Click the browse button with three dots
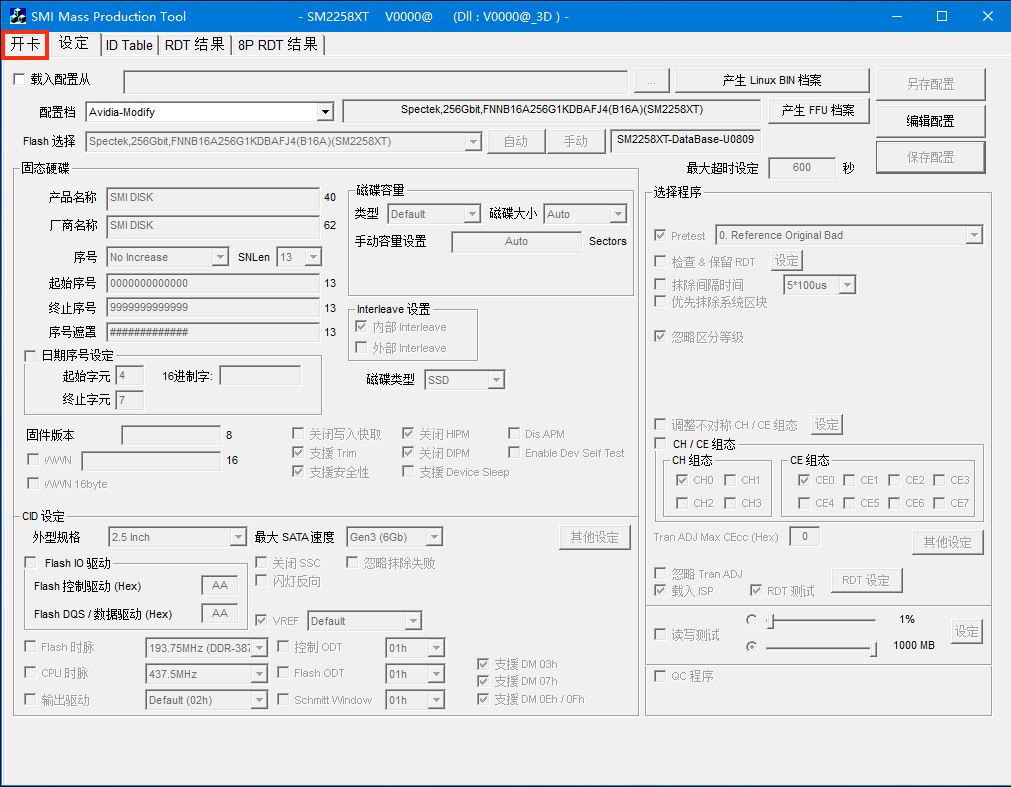 [x=651, y=81]
